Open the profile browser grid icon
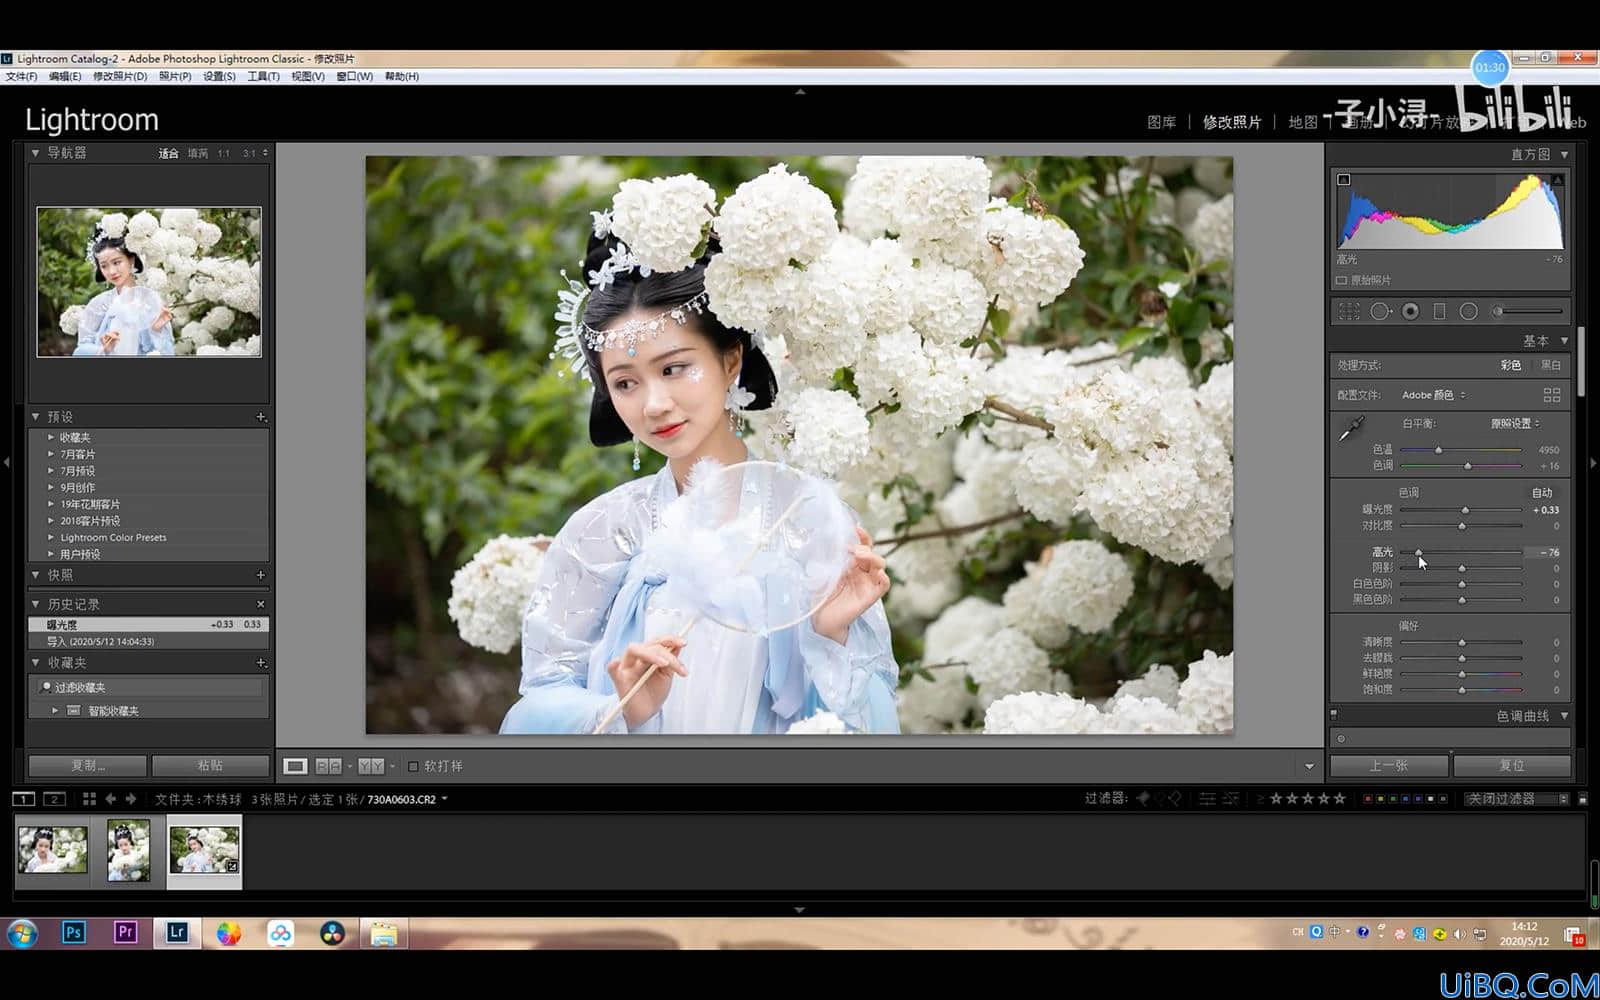 click(1552, 395)
